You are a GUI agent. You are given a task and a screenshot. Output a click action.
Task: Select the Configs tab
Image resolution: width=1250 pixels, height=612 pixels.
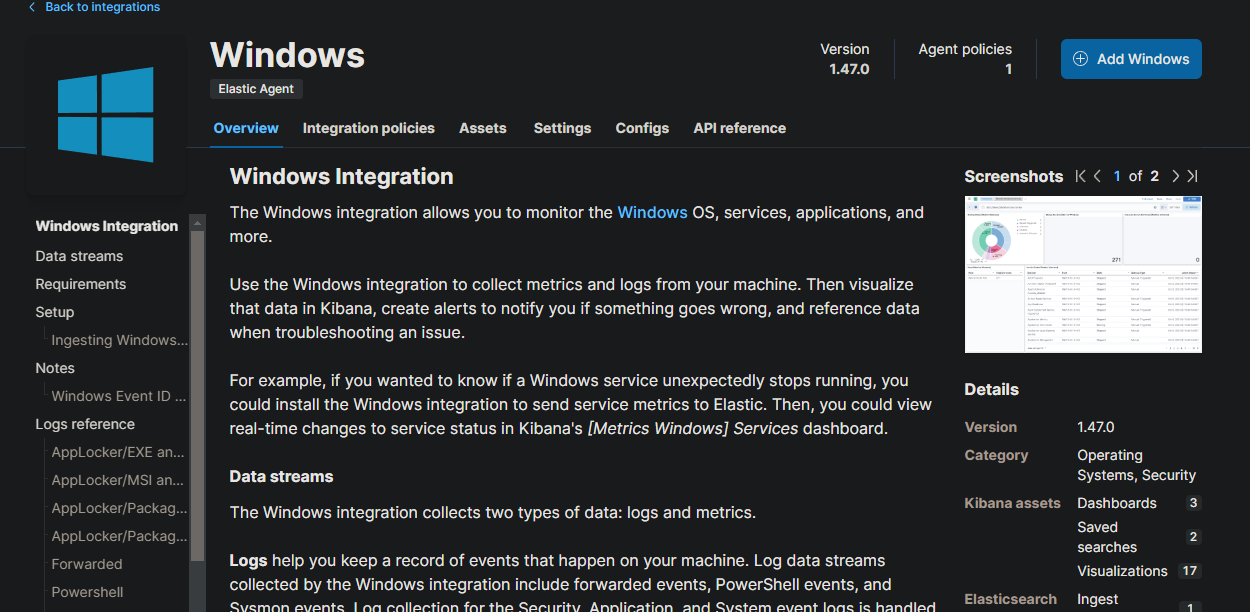[x=642, y=128]
